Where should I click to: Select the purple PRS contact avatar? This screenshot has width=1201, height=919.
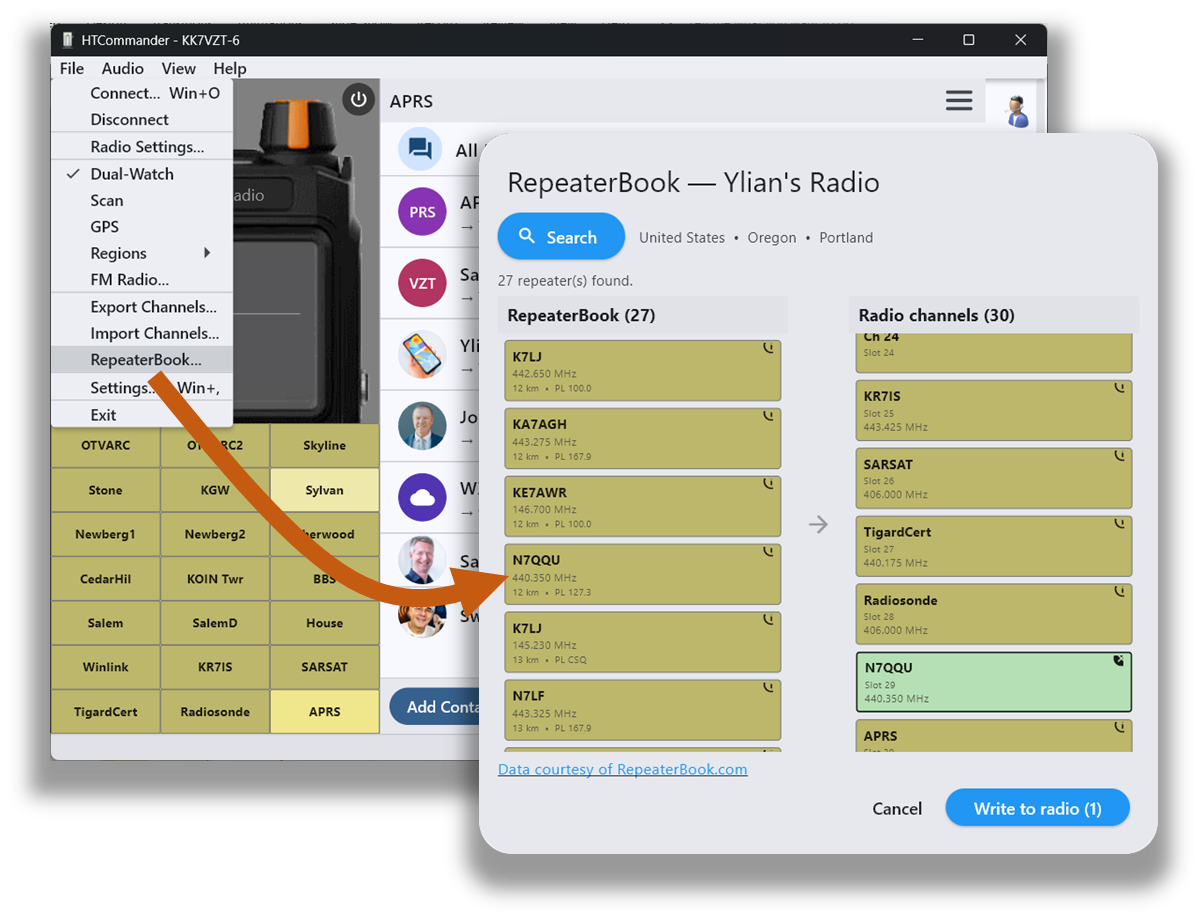[x=422, y=212]
